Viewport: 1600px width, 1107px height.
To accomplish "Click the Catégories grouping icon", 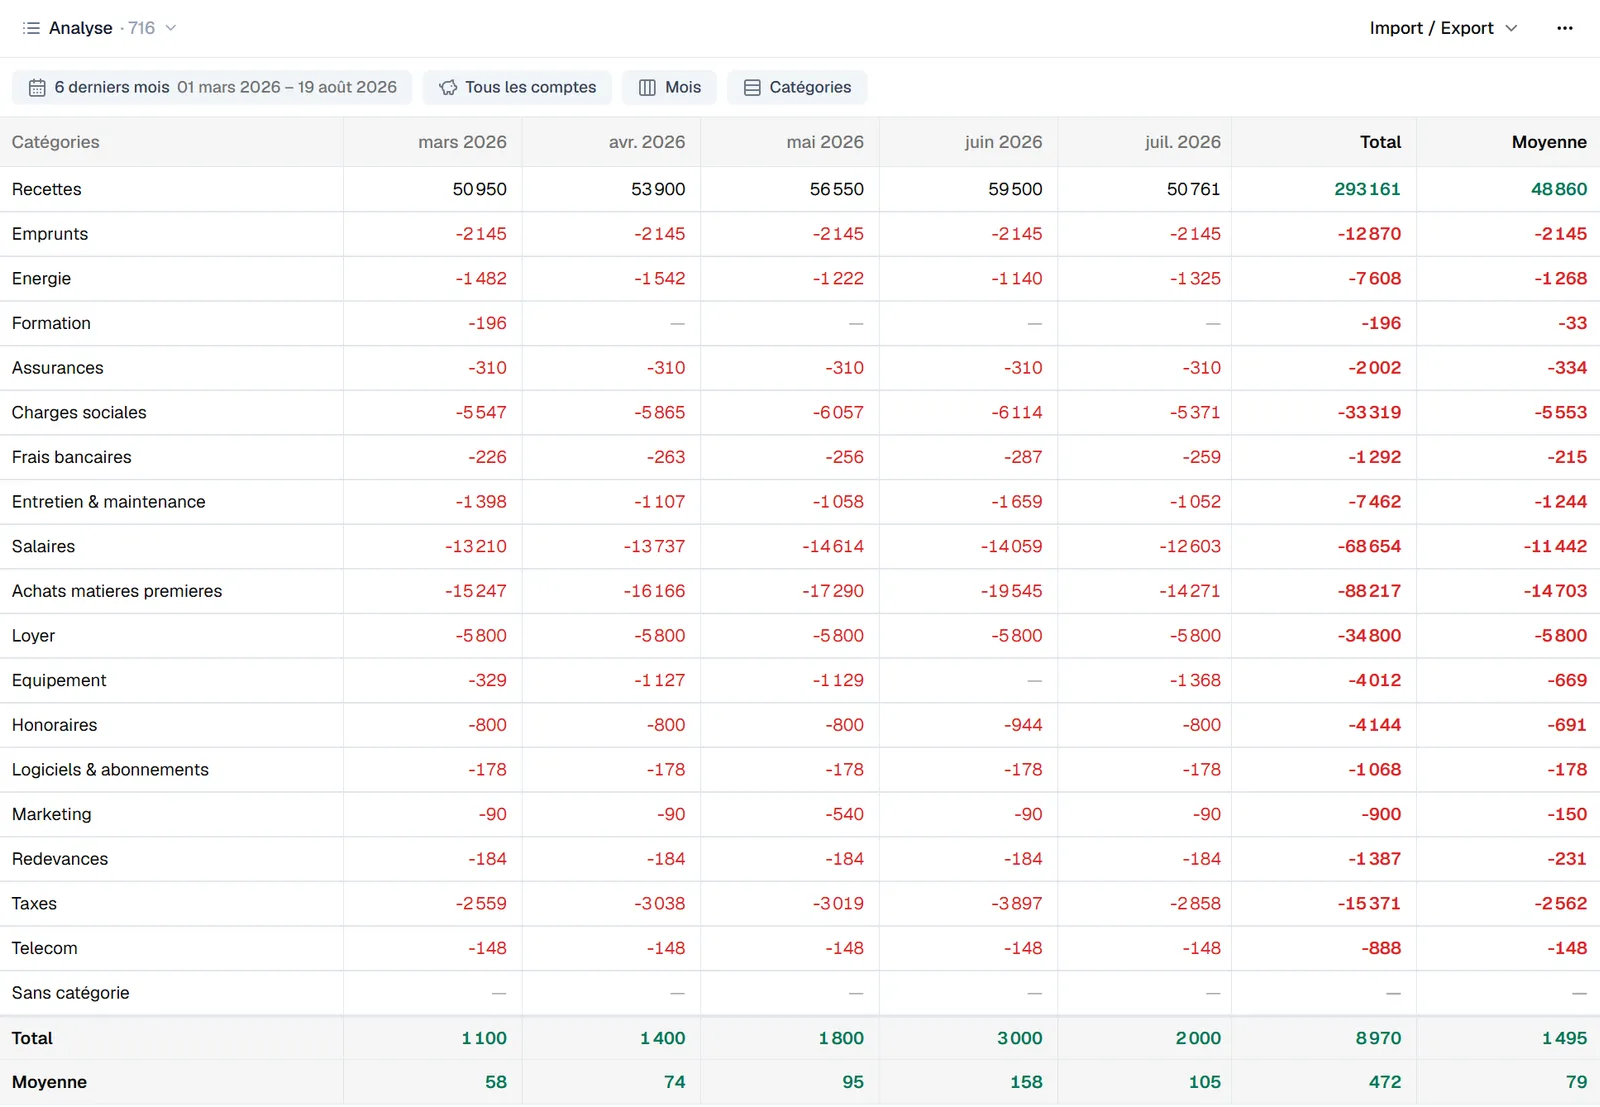I will coord(752,87).
